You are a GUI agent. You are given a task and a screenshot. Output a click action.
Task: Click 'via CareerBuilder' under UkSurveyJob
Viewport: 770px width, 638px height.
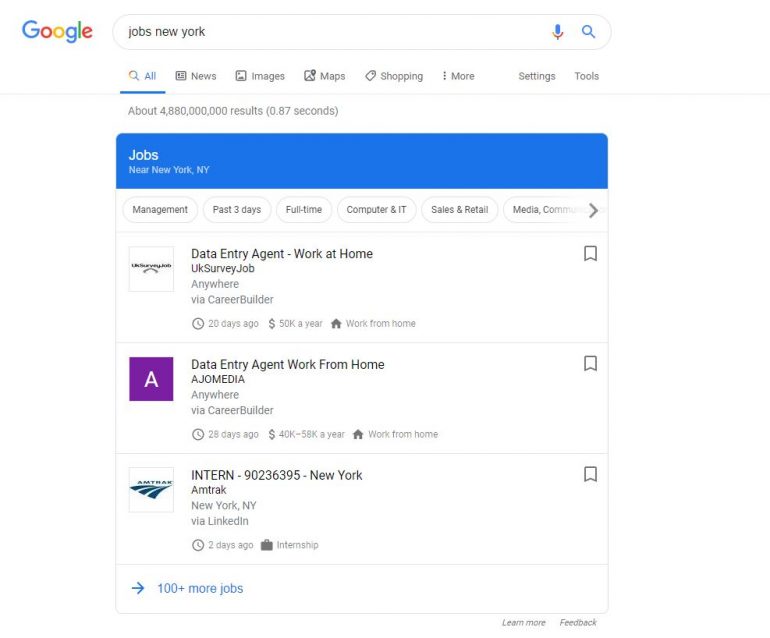tap(232, 300)
